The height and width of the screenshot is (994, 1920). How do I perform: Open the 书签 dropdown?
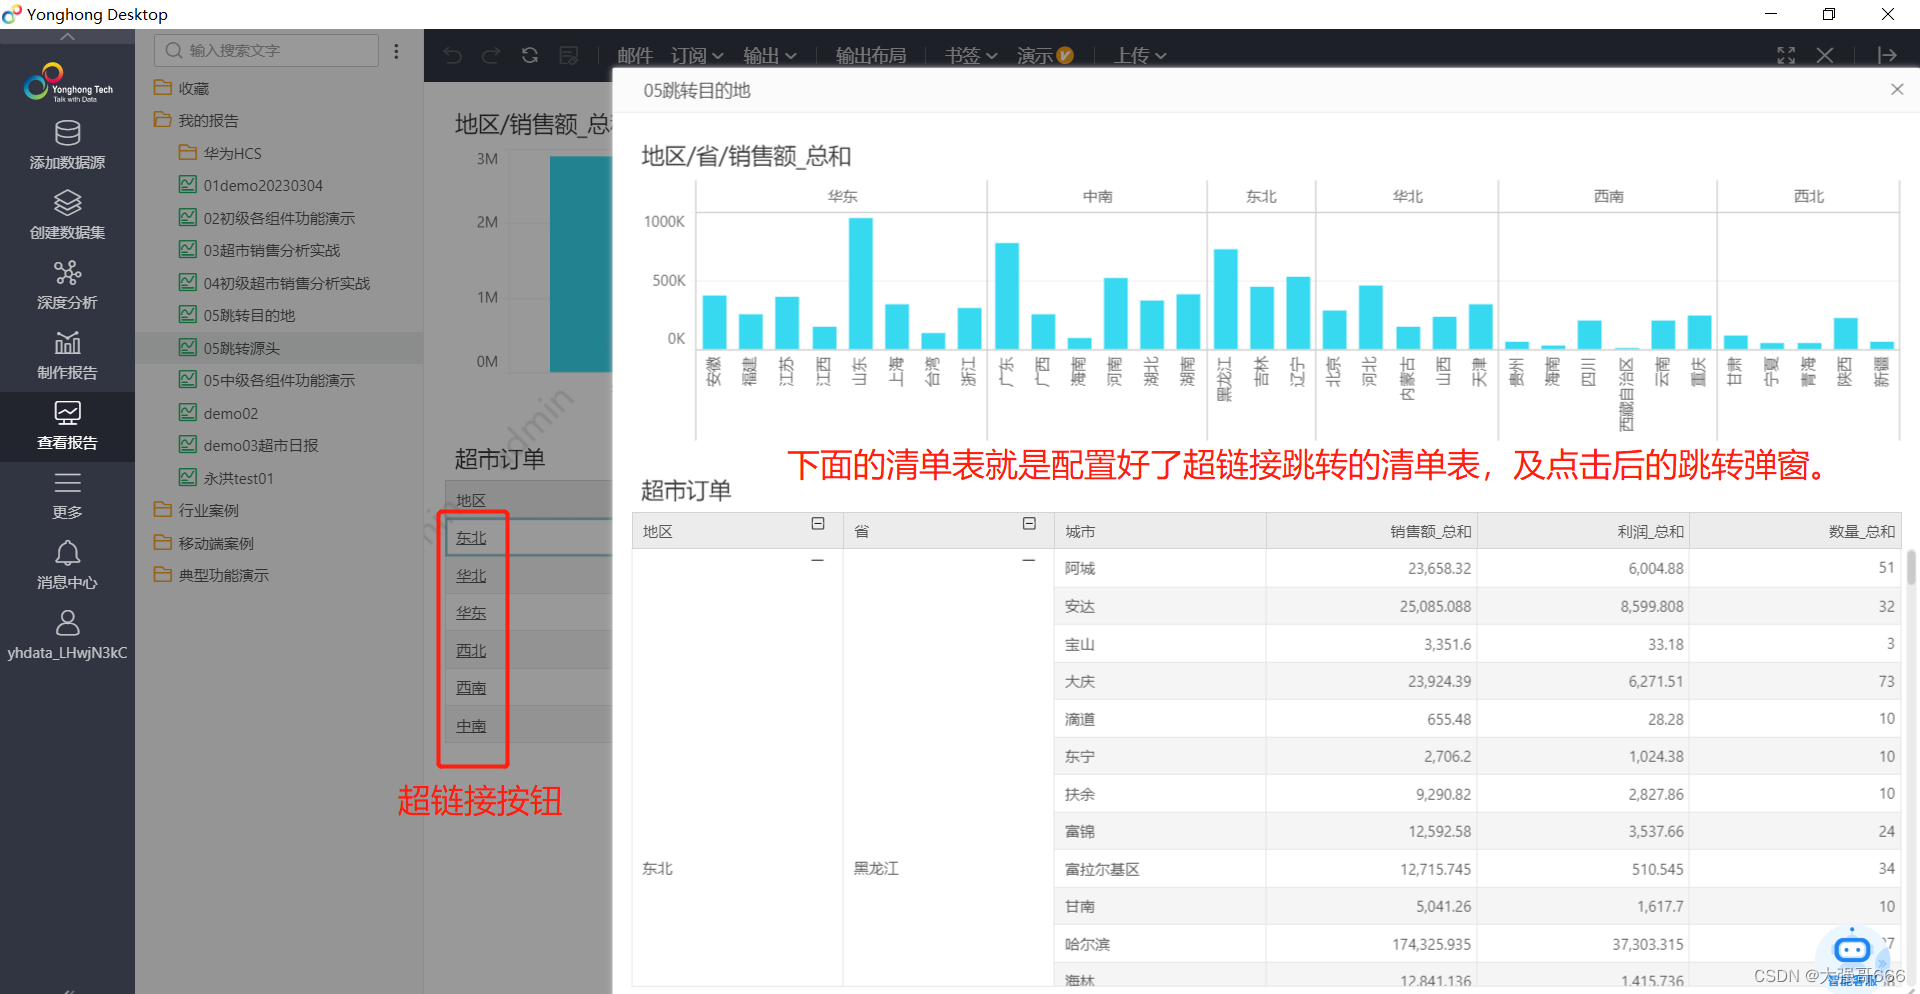click(971, 55)
